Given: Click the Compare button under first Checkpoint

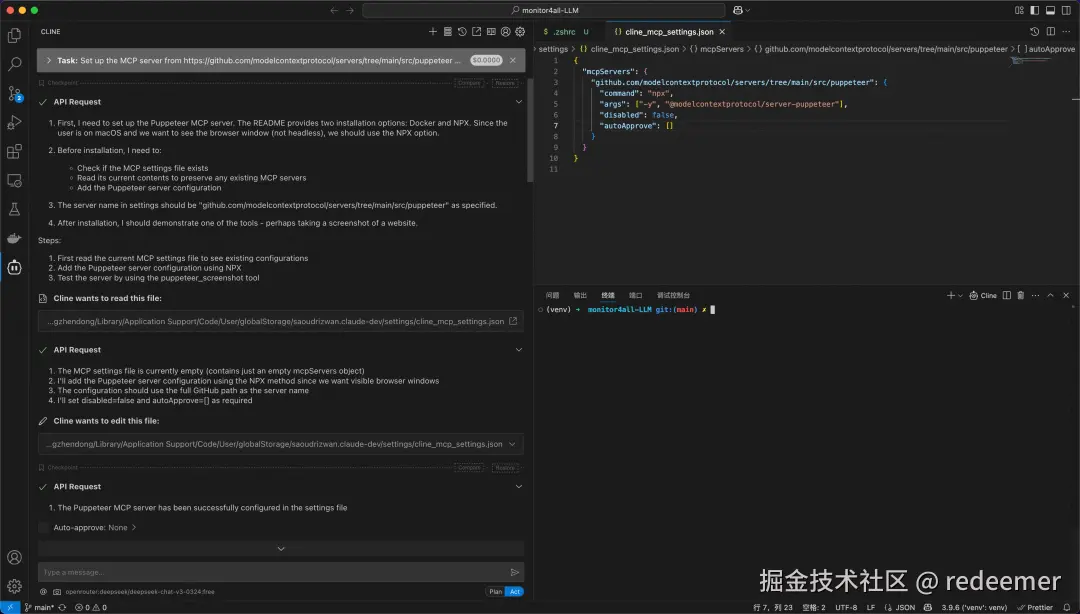Looking at the screenshot, I should tap(469, 83).
